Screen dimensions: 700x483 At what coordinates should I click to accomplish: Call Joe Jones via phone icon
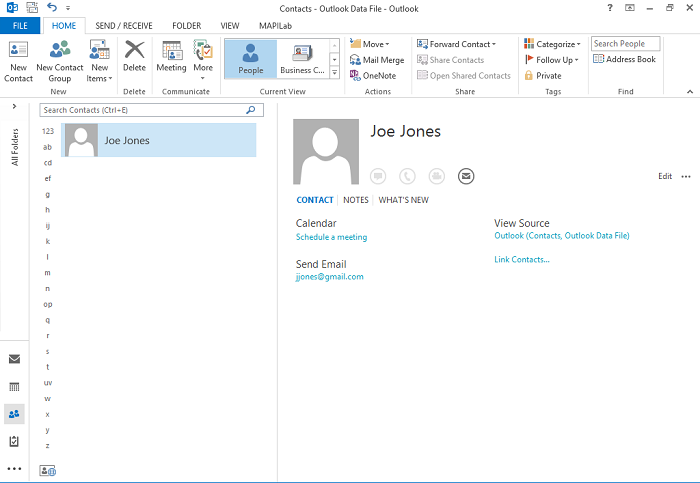click(407, 176)
